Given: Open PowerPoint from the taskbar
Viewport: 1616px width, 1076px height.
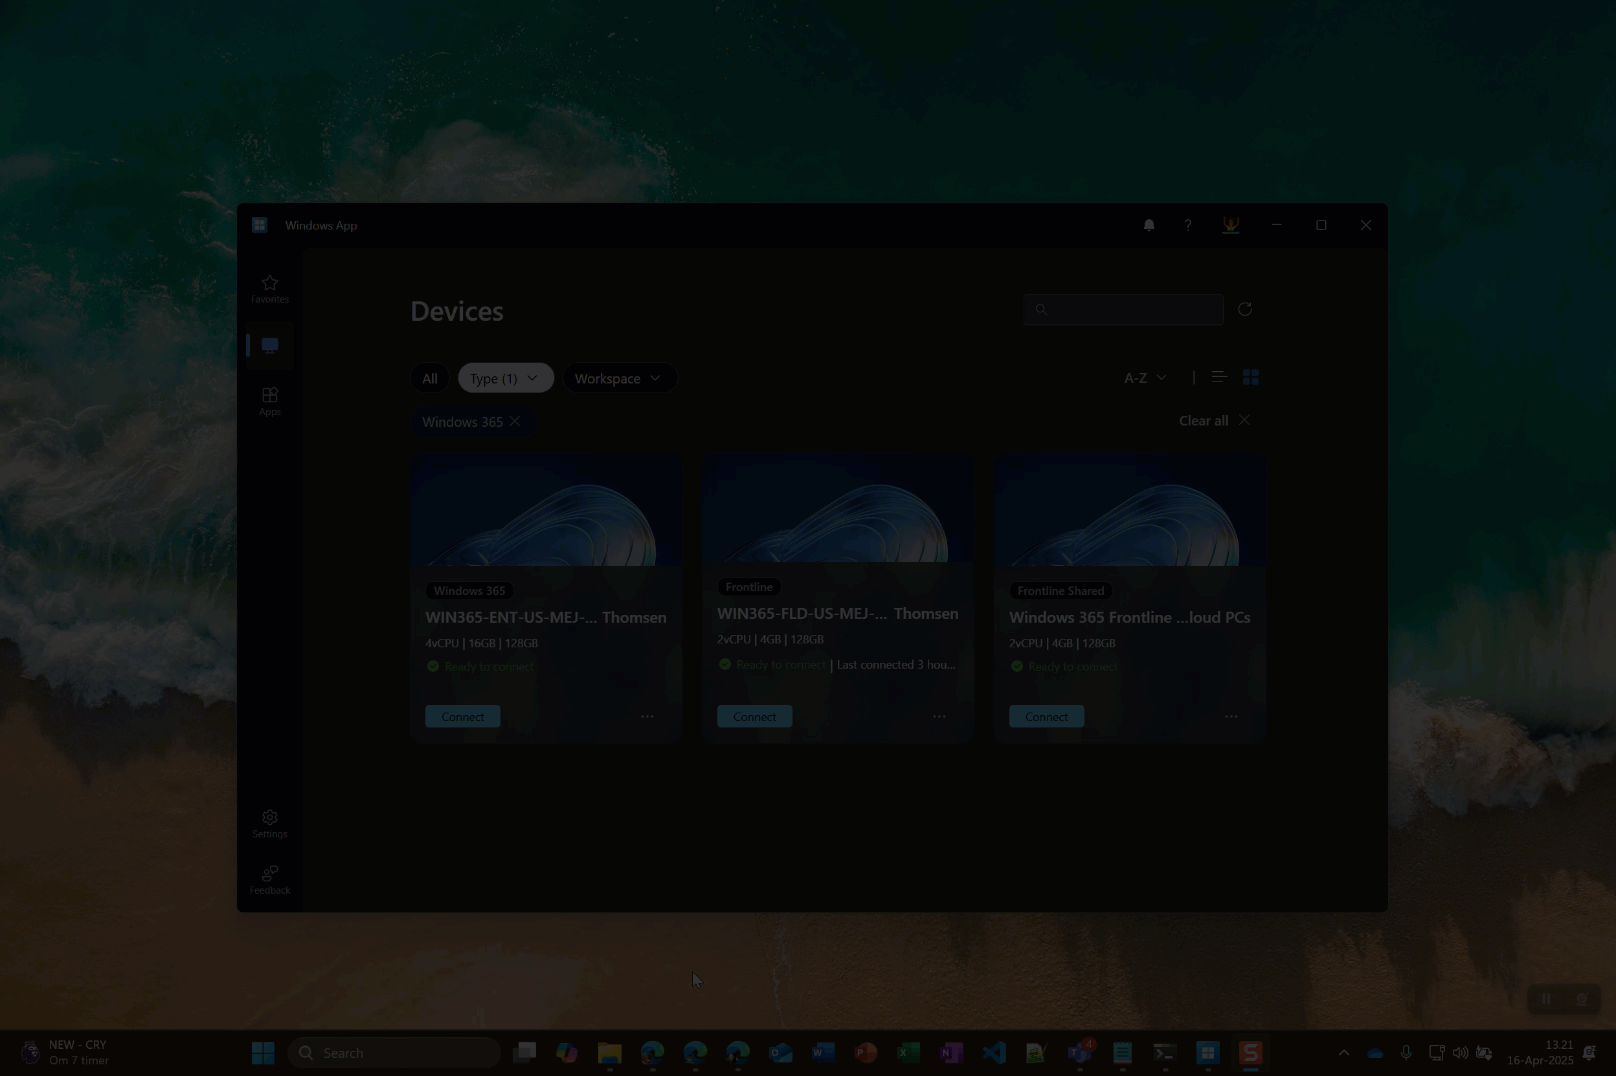Looking at the screenshot, I should (x=866, y=1053).
